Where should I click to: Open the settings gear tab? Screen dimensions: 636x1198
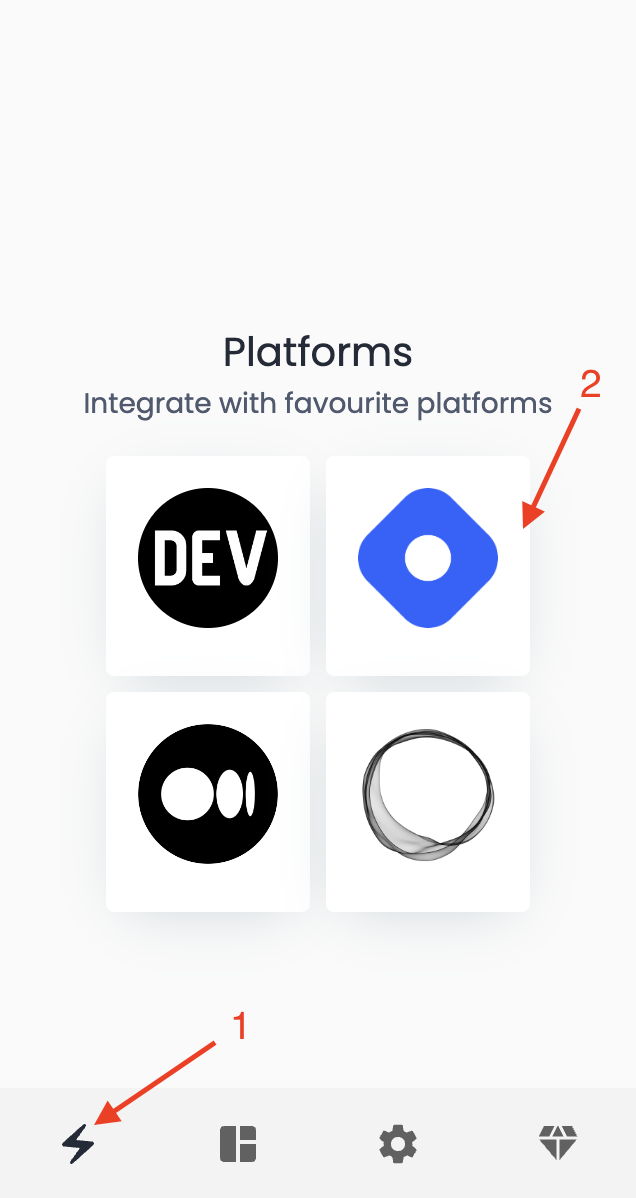click(x=398, y=1144)
